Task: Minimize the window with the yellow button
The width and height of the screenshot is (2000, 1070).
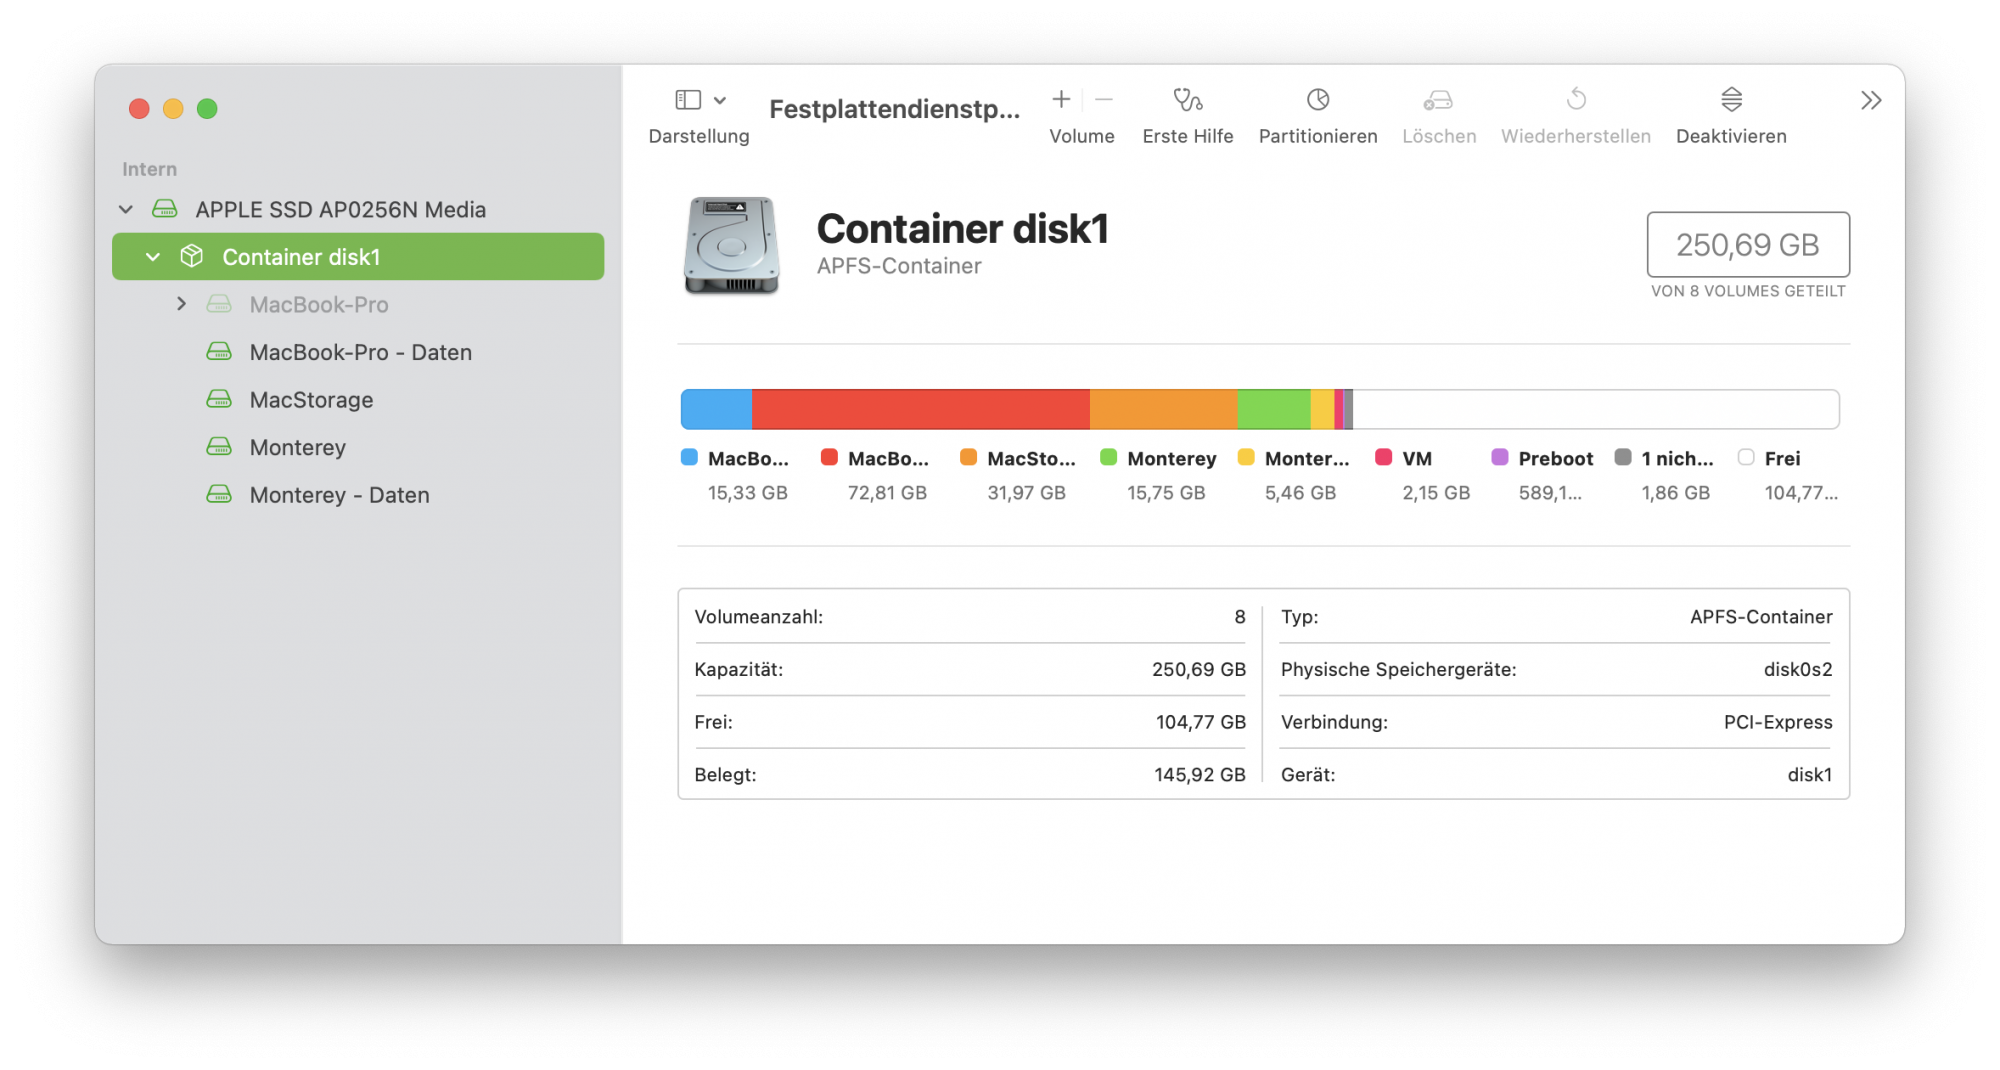Action: click(x=173, y=108)
